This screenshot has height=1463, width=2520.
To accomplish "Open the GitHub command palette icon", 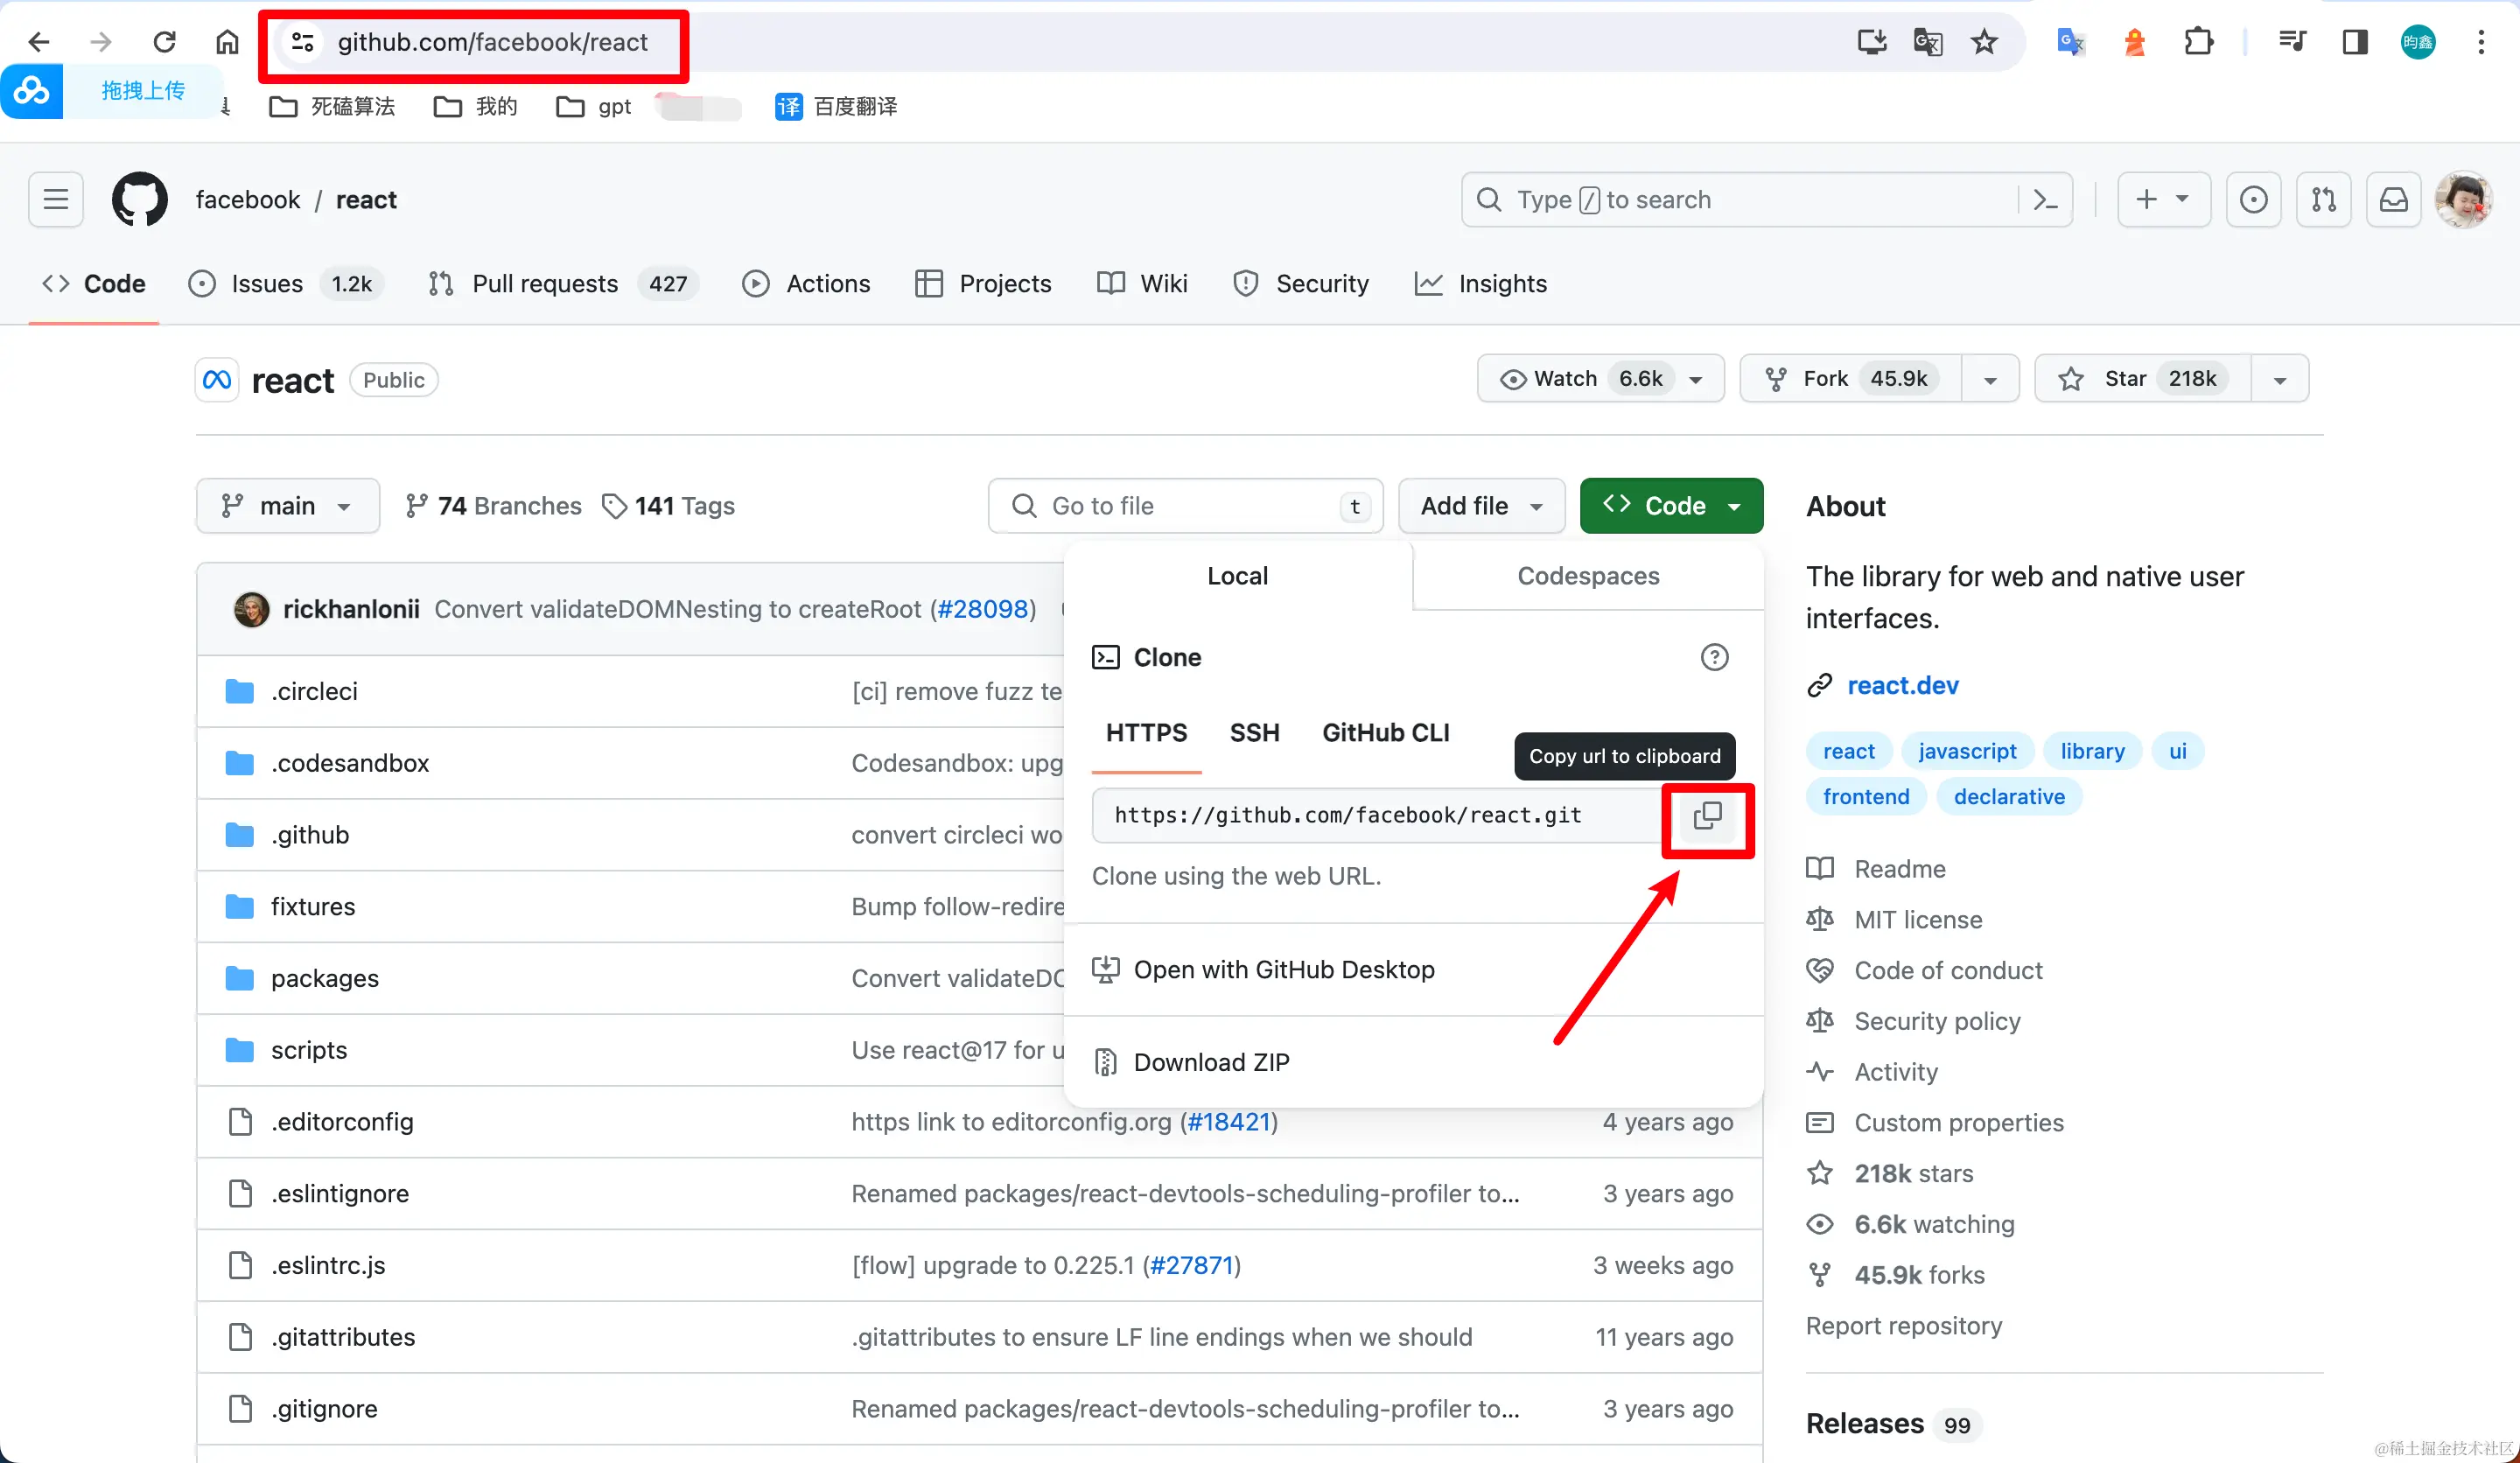I will [x=2045, y=200].
